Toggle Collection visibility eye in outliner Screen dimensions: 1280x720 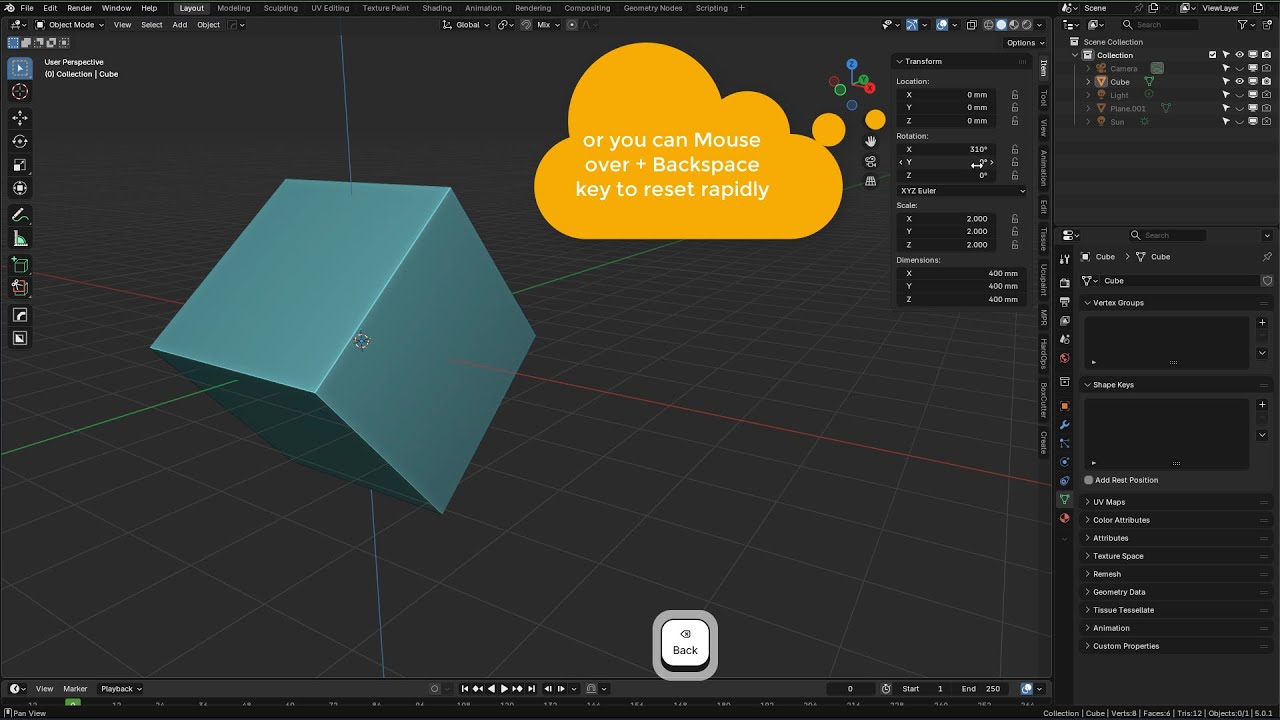click(x=1239, y=55)
